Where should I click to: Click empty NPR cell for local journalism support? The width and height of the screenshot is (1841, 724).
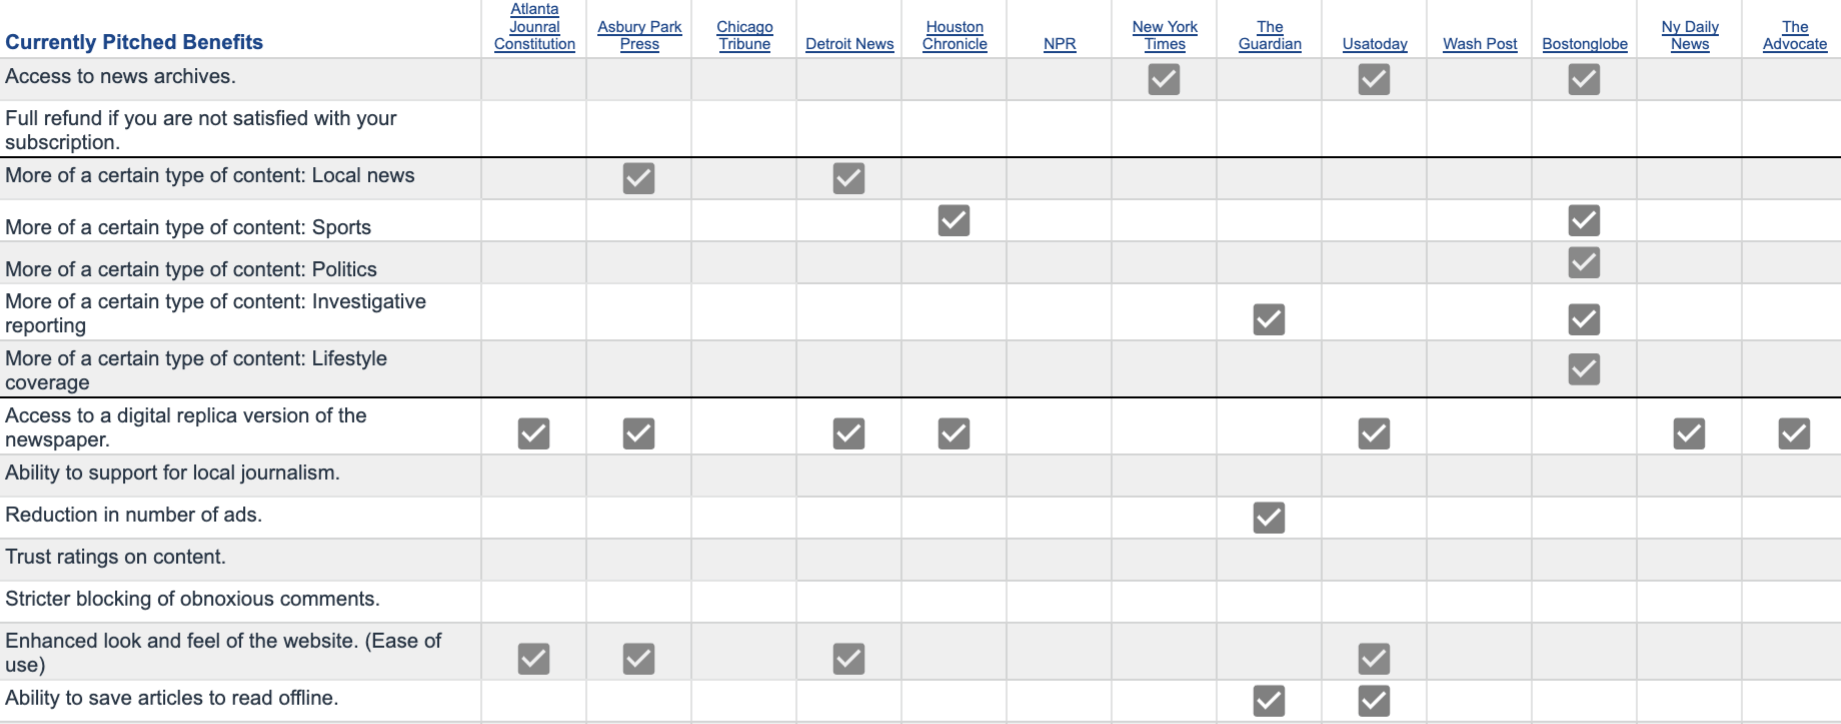click(x=1059, y=475)
